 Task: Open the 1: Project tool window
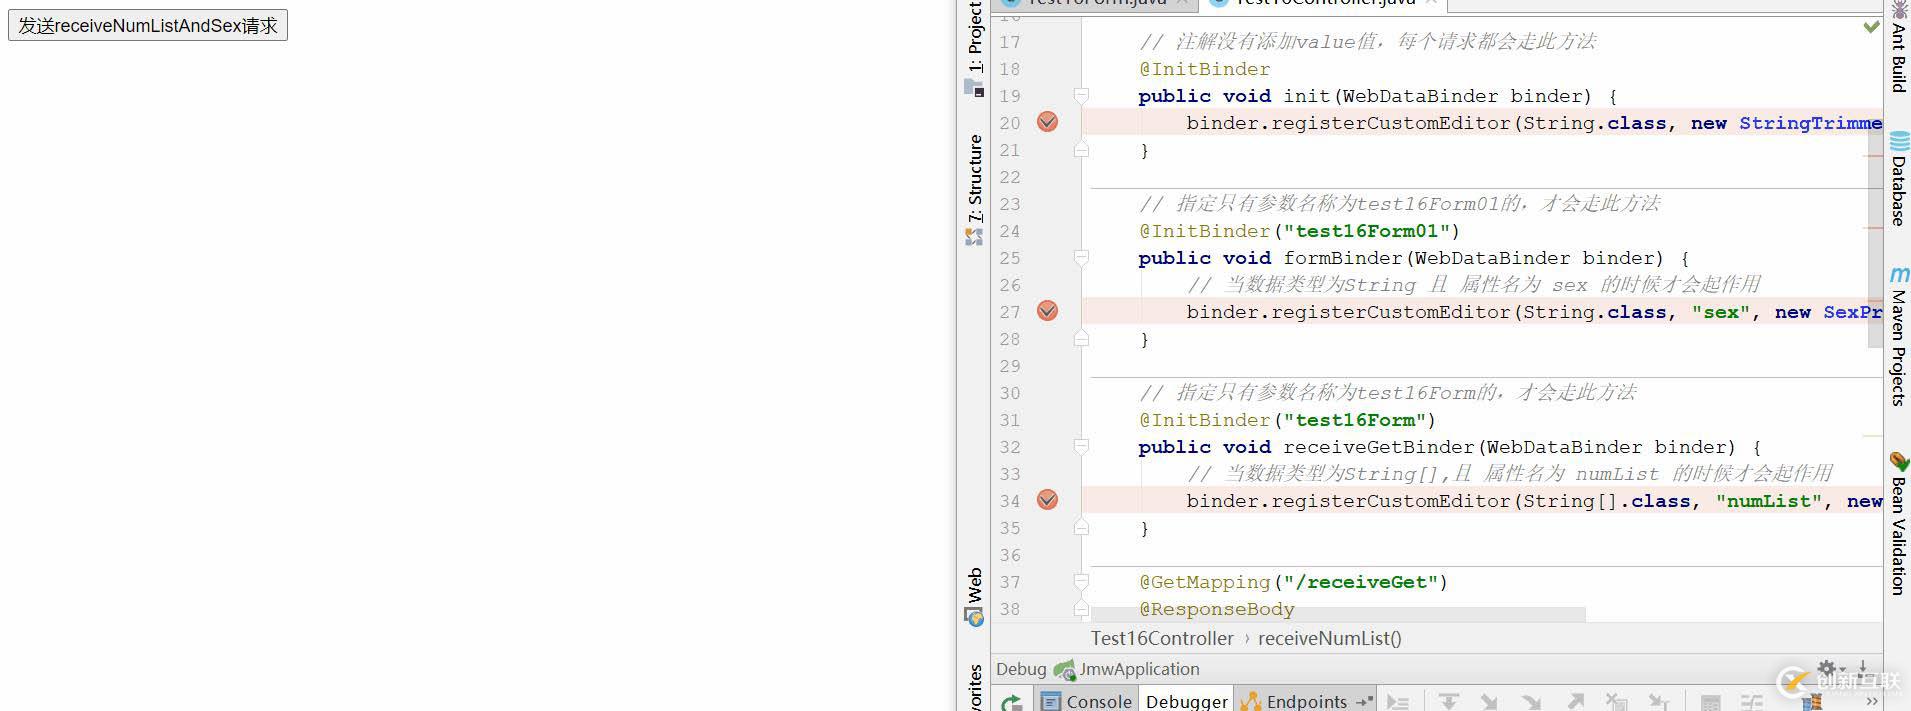pos(975,36)
